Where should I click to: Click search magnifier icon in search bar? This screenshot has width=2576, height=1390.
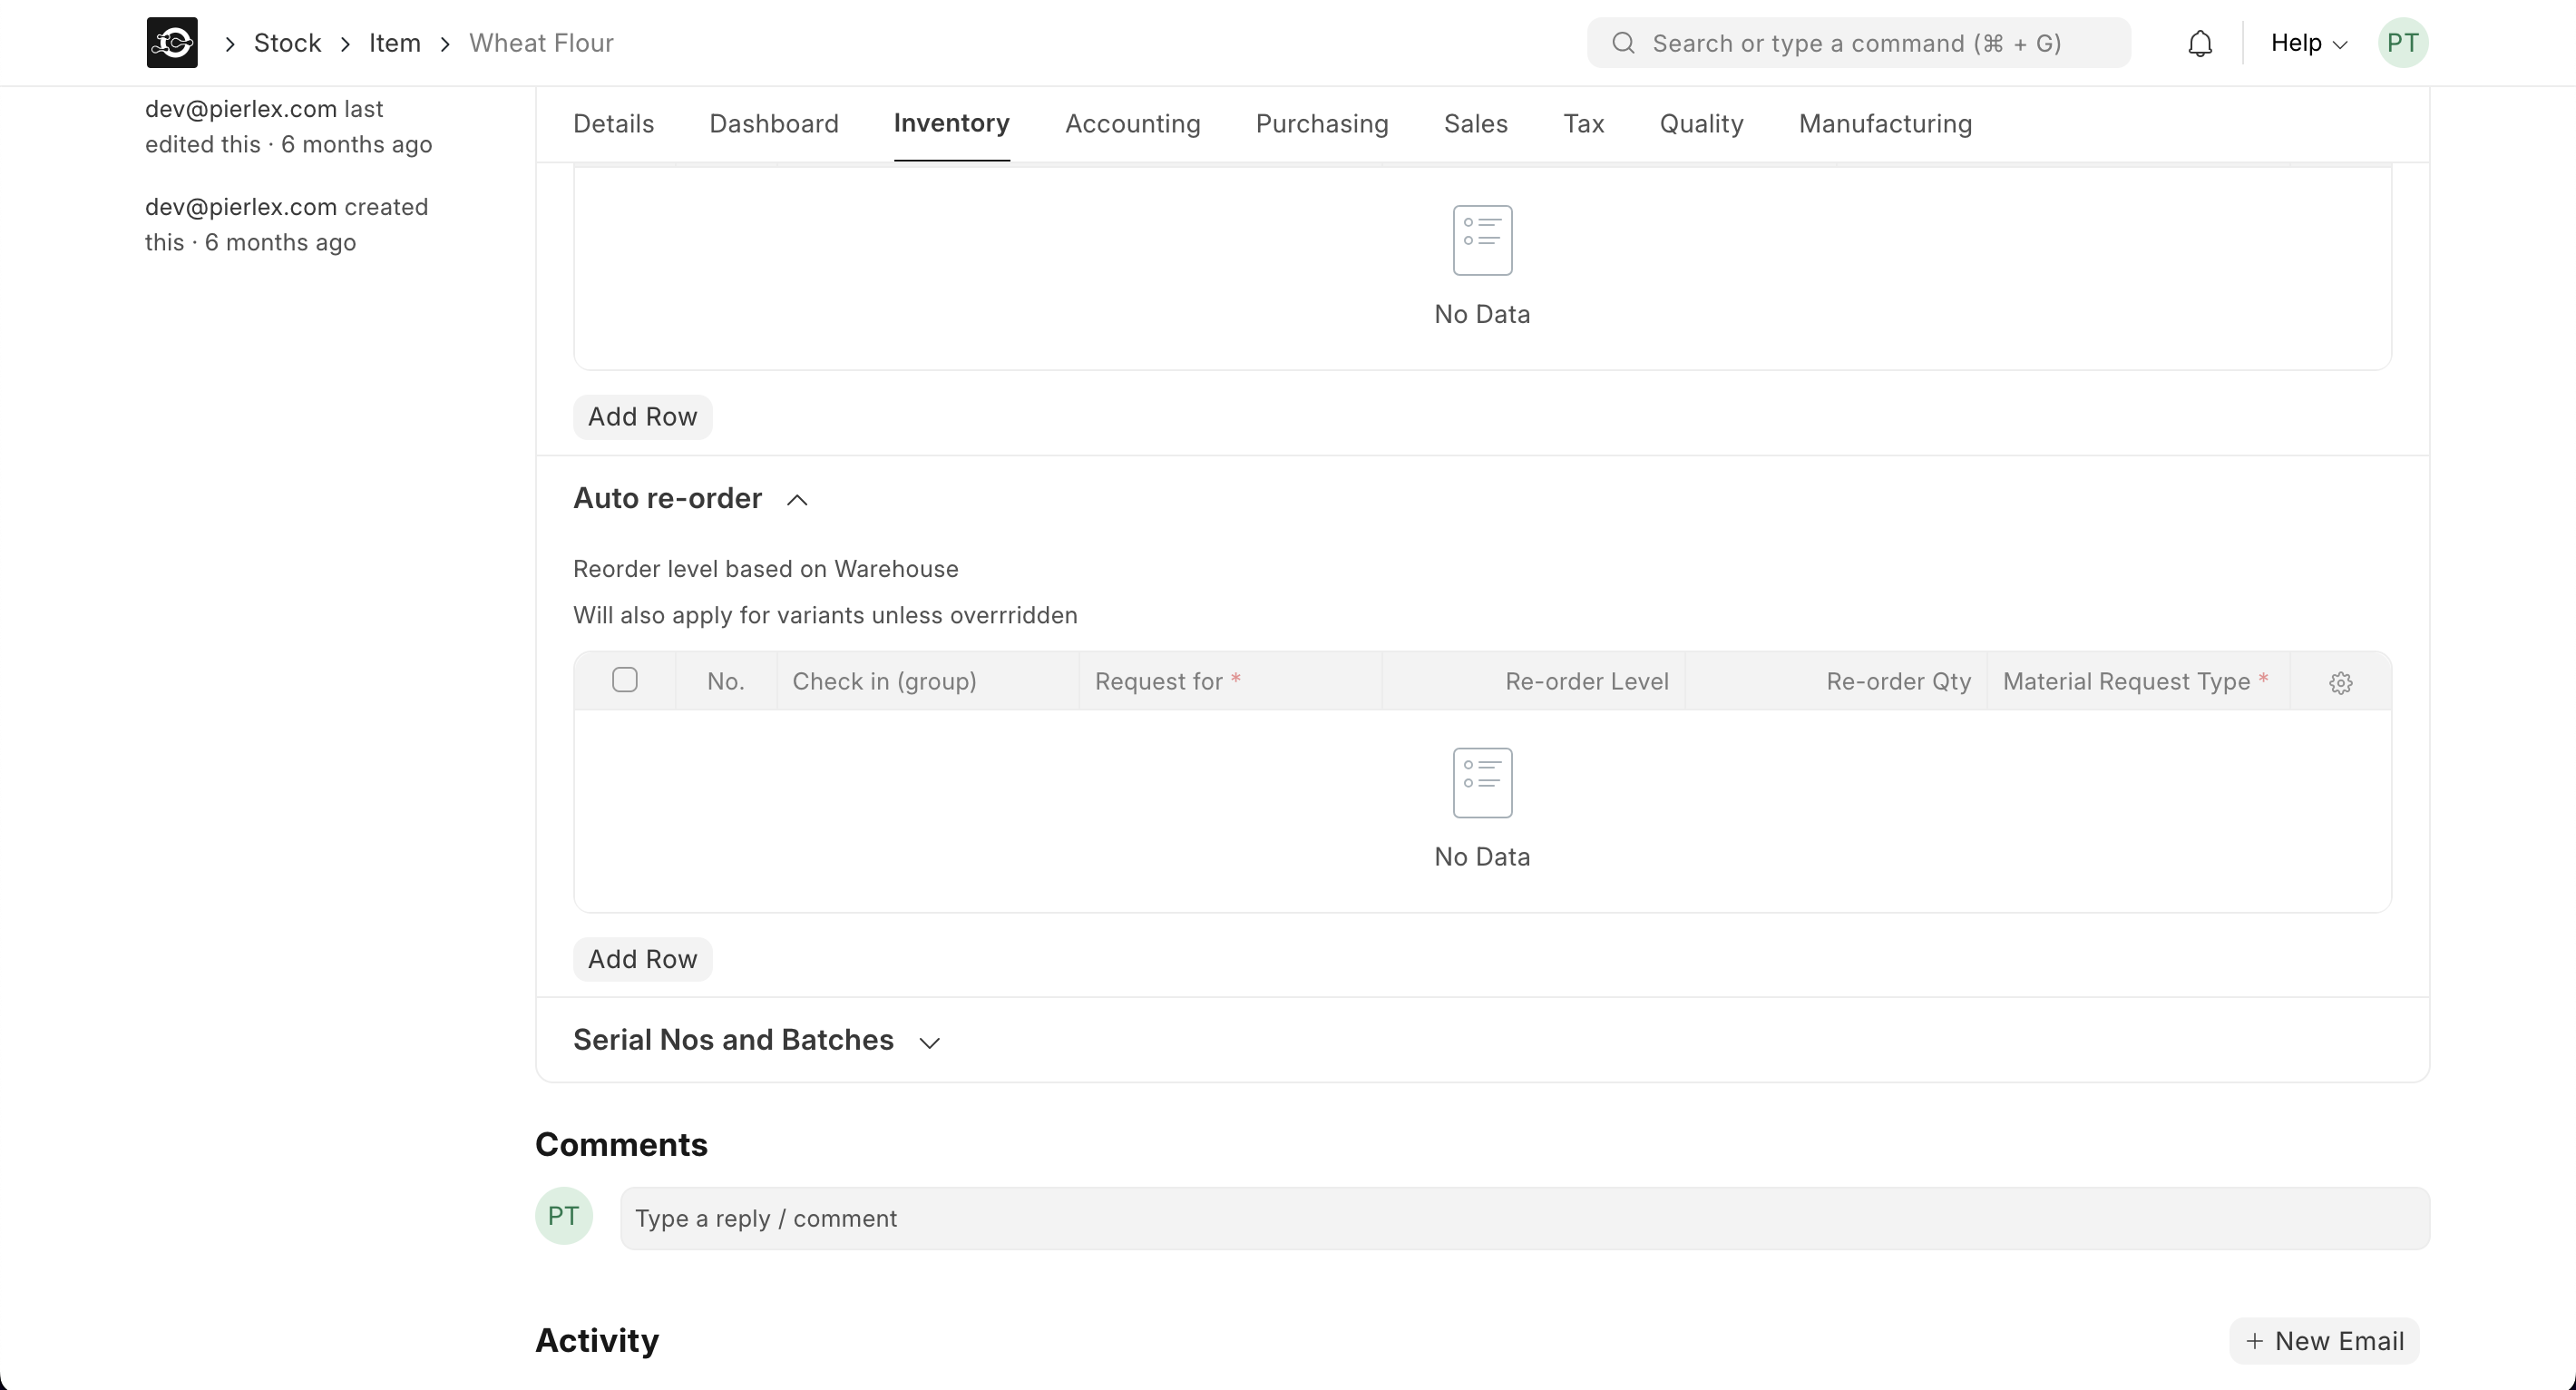tap(1624, 43)
